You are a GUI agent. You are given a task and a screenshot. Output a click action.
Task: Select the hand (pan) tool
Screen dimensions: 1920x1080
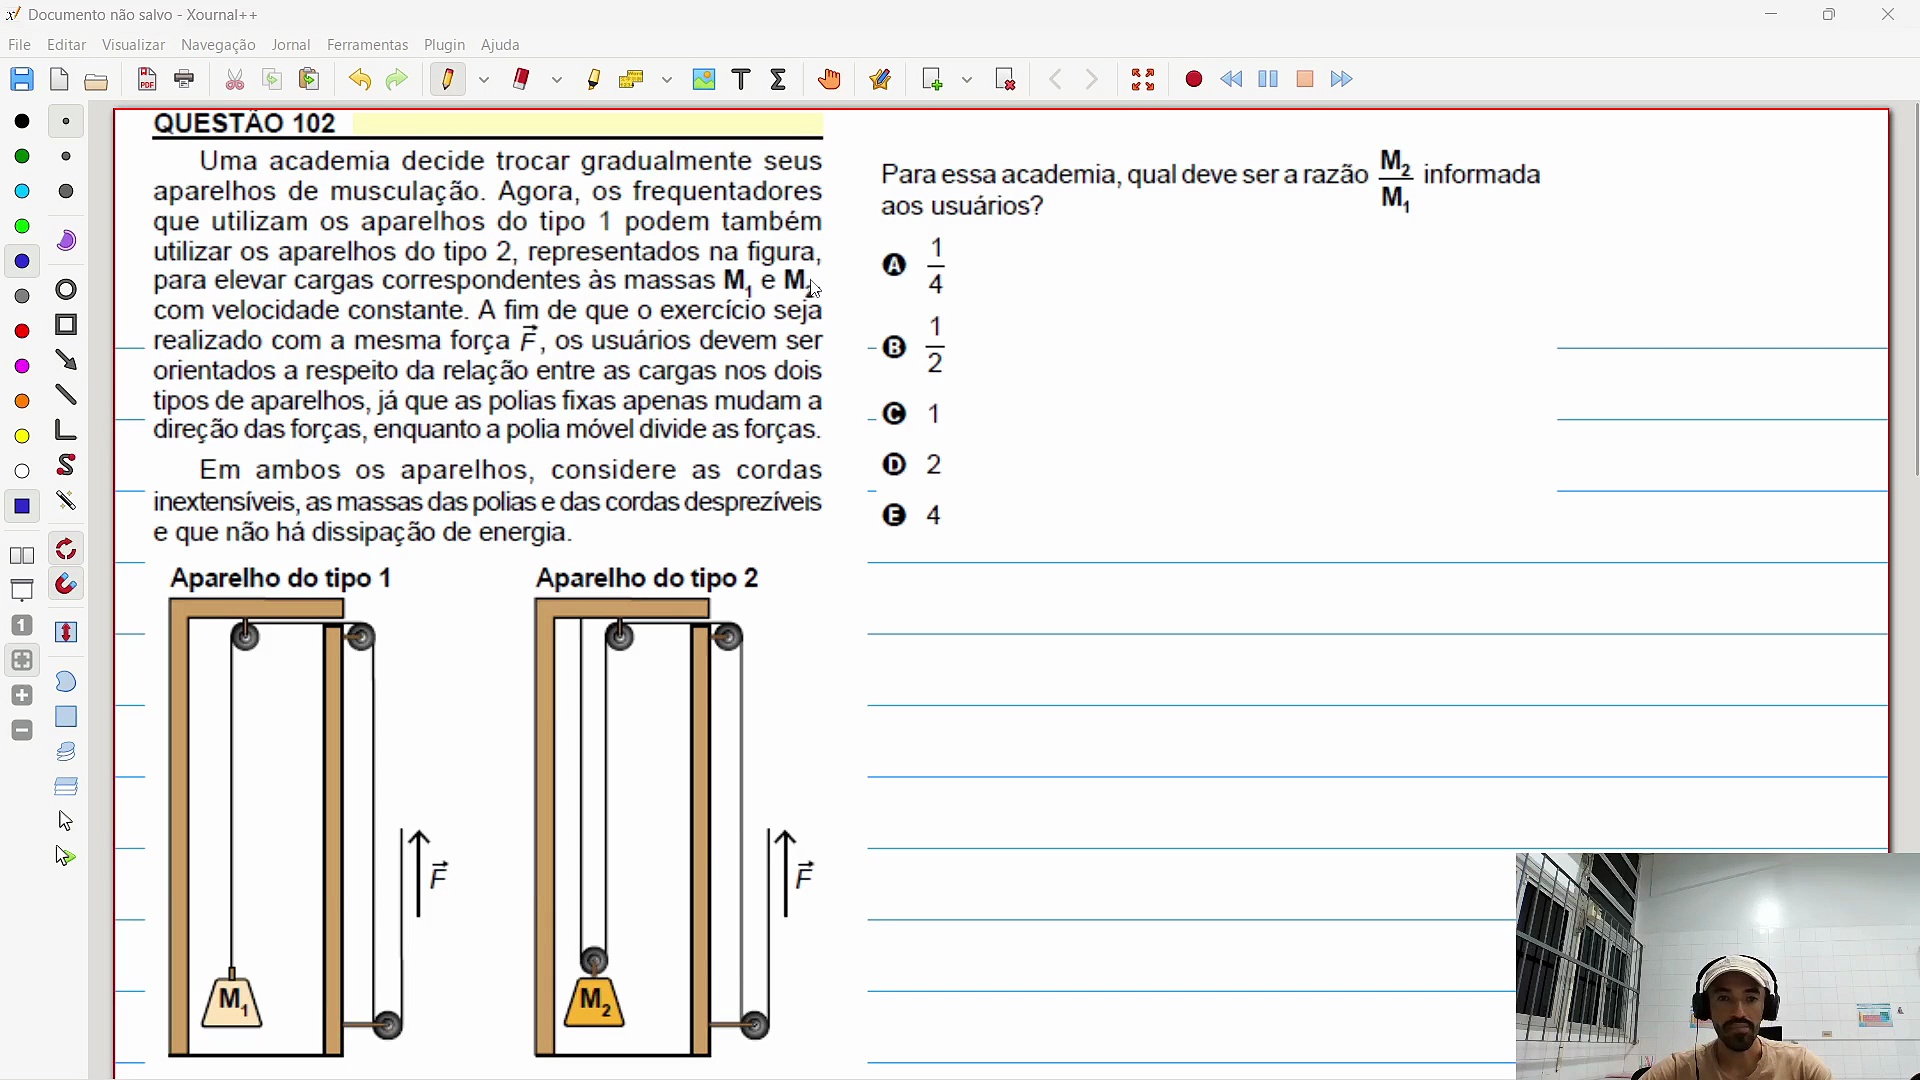pyautogui.click(x=829, y=80)
